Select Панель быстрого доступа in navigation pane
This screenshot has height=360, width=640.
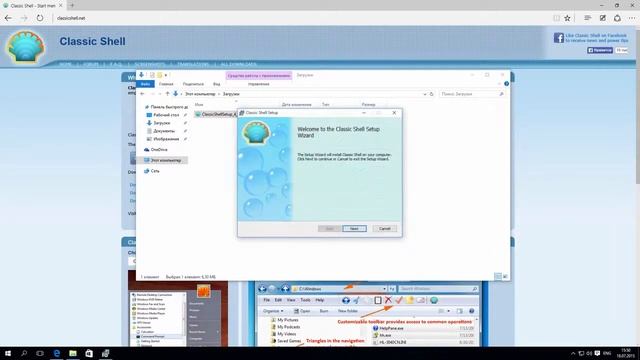[166, 107]
